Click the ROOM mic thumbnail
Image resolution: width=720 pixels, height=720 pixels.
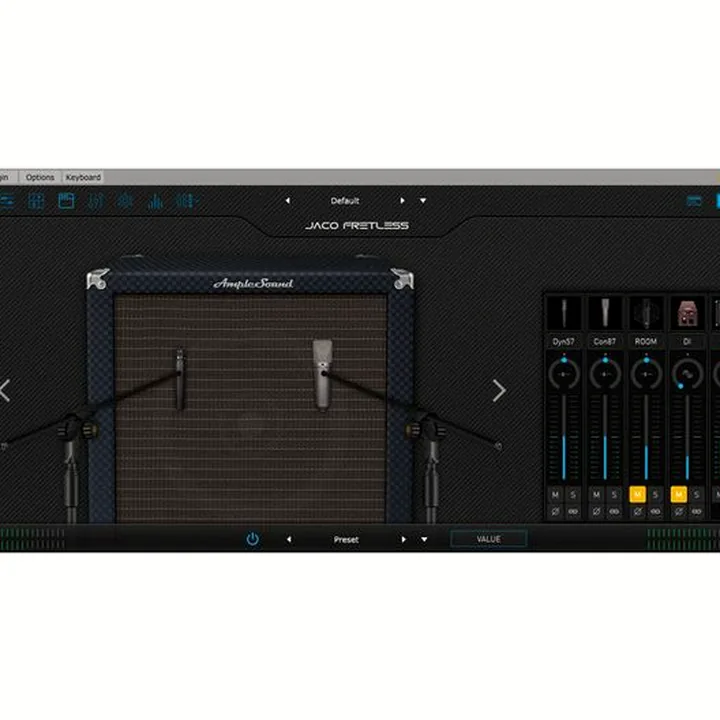[x=646, y=313]
